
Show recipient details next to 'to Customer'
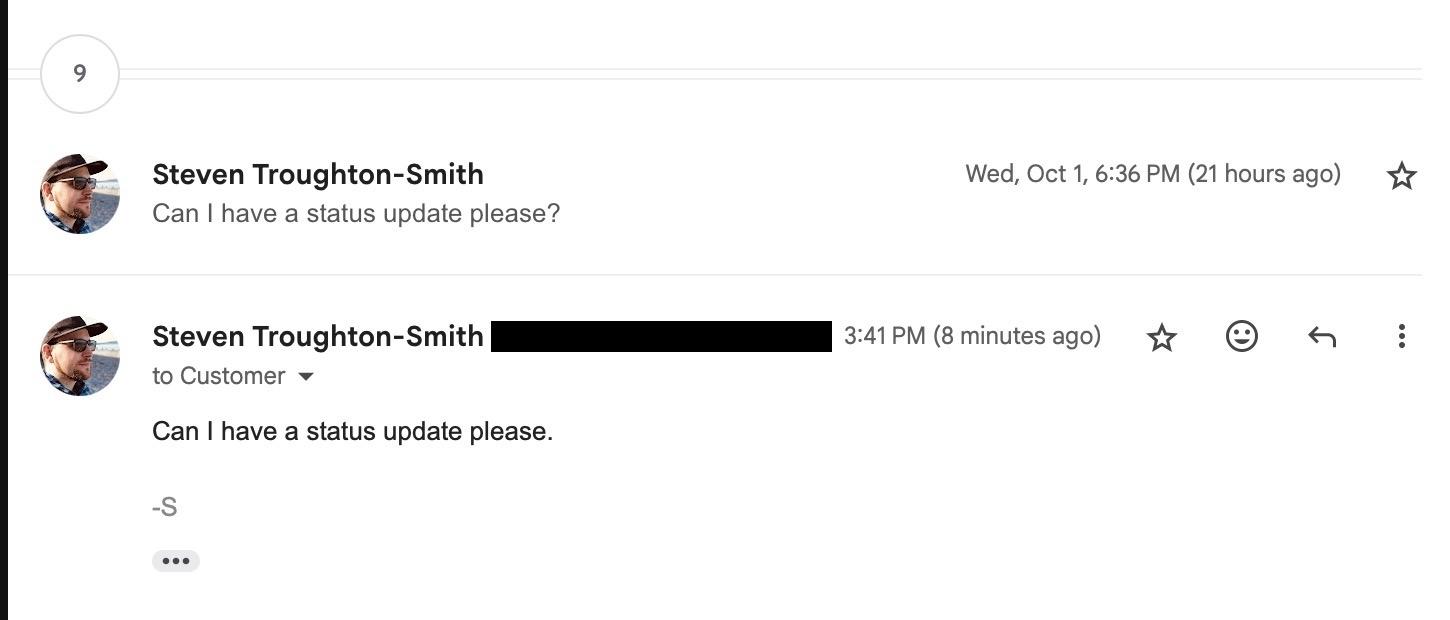(307, 377)
